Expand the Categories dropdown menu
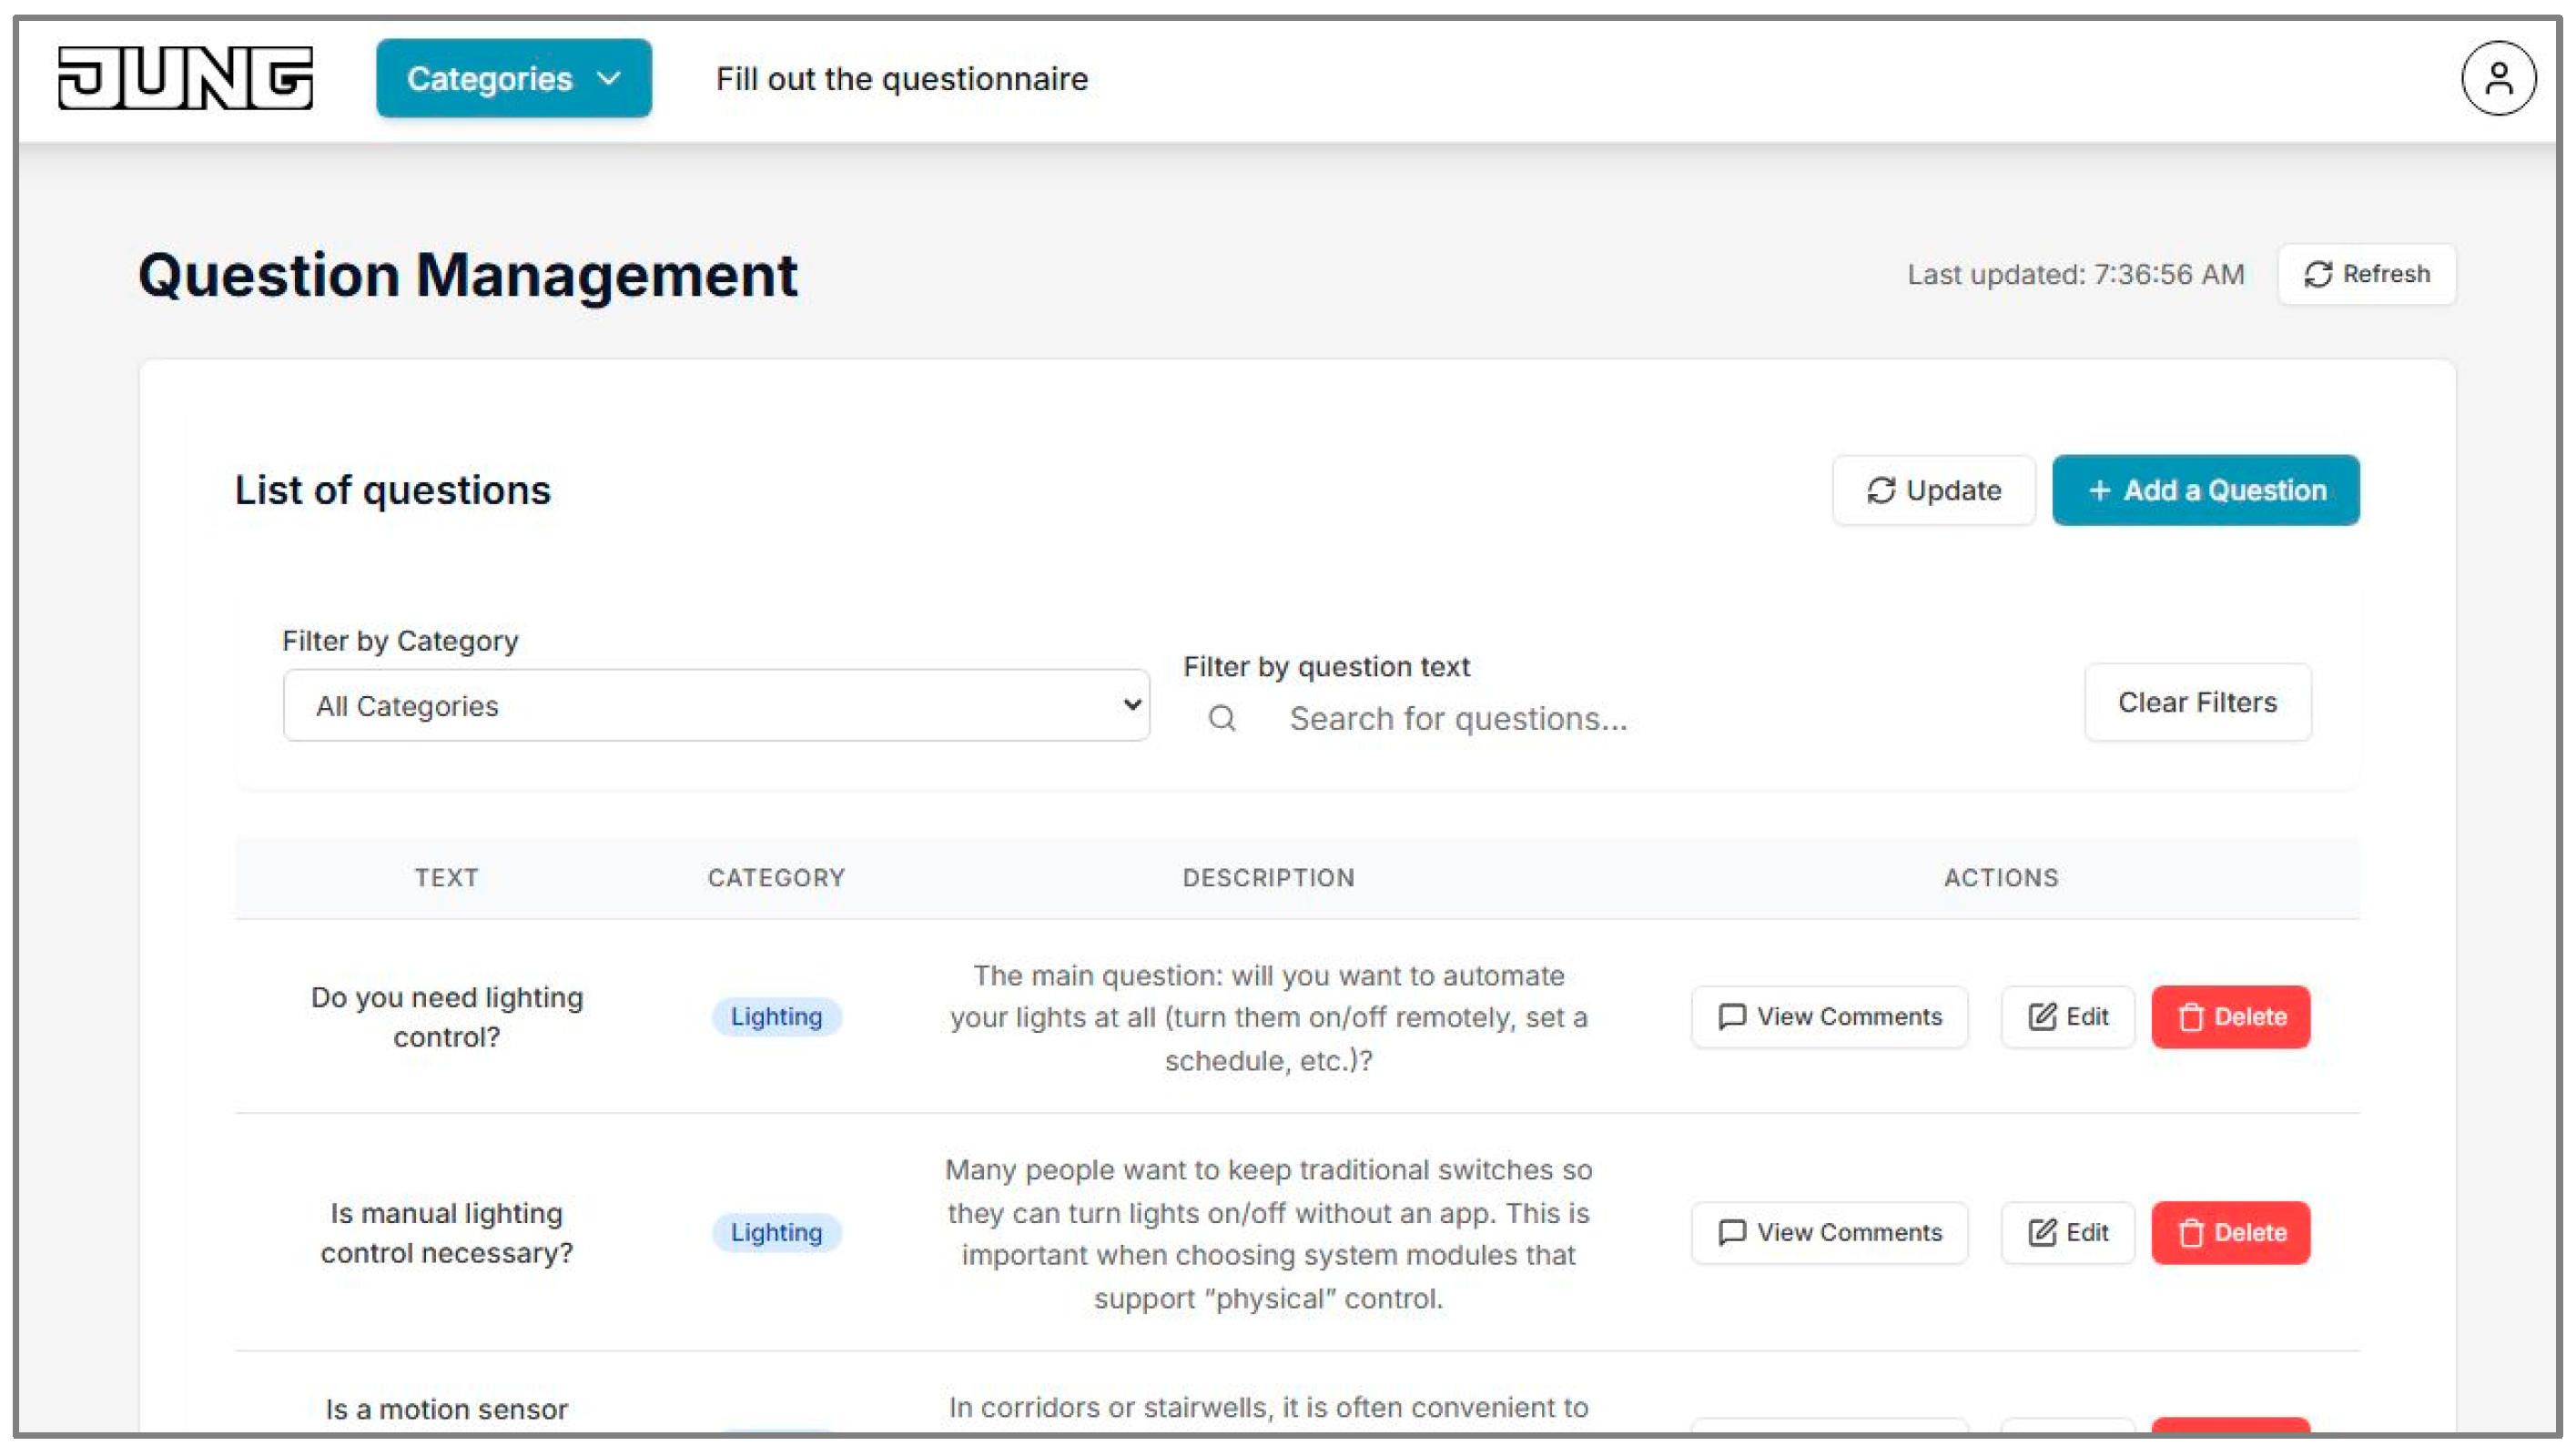The height and width of the screenshot is (1456, 2576). click(x=513, y=78)
